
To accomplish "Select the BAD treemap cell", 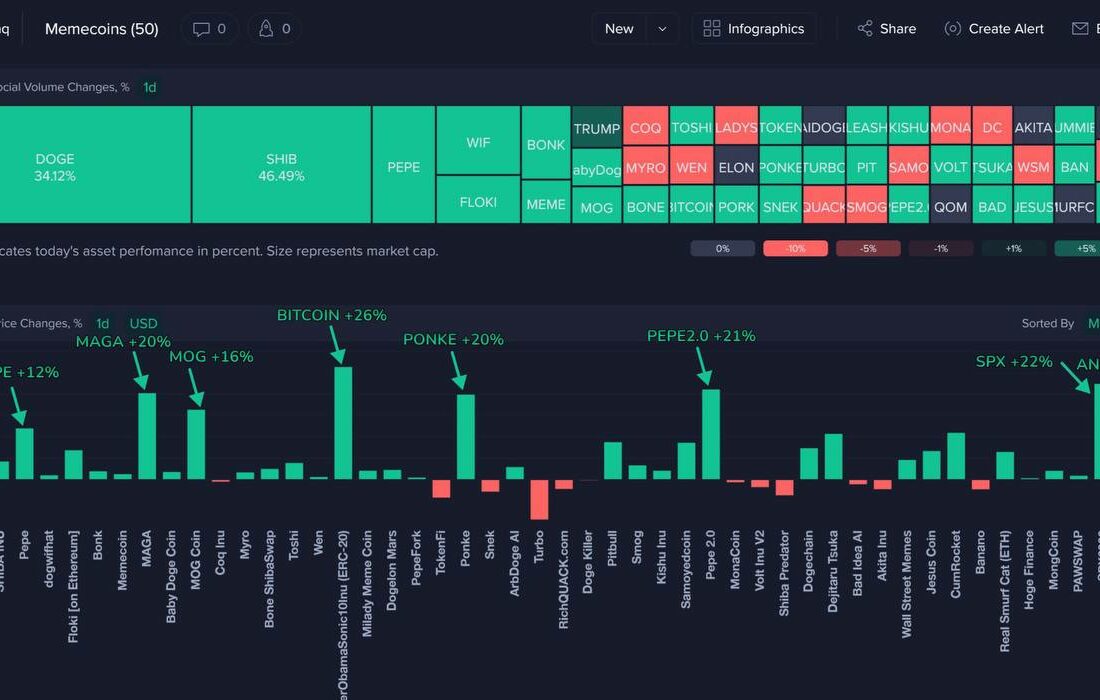I will click(992, 205).
